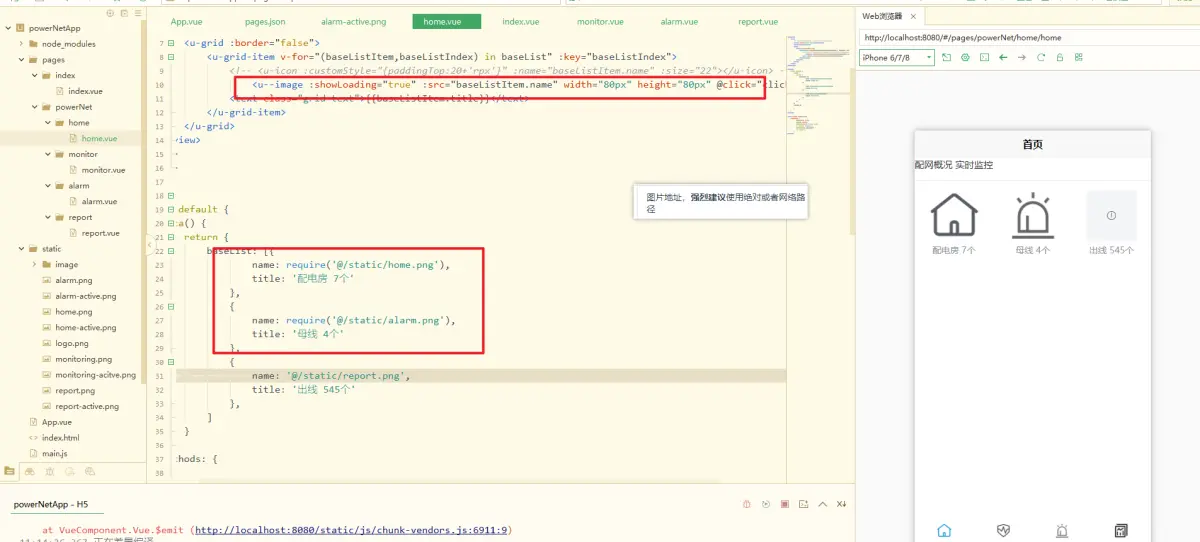Screen dimensions: 1200x542
Task: Open index.html in the file tree
Action: [x=60, y=438]
